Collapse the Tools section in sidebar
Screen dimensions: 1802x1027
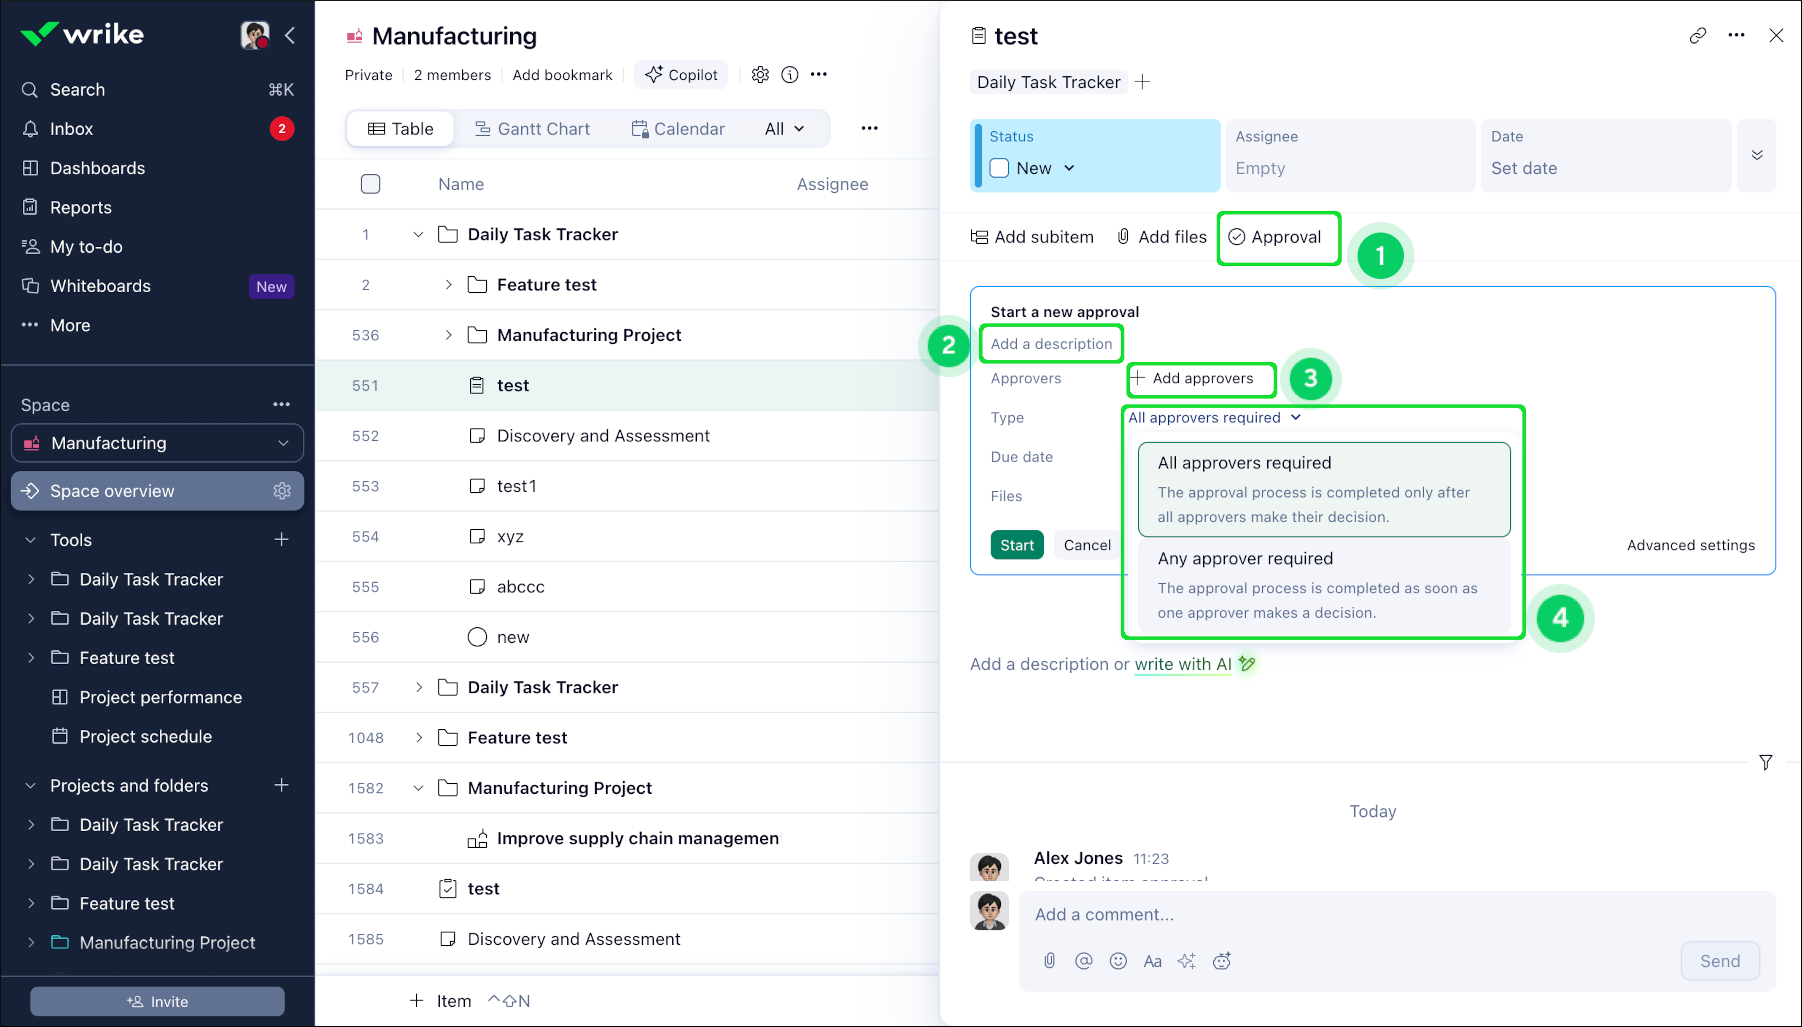pyautogui.click(x=30, y=540)
